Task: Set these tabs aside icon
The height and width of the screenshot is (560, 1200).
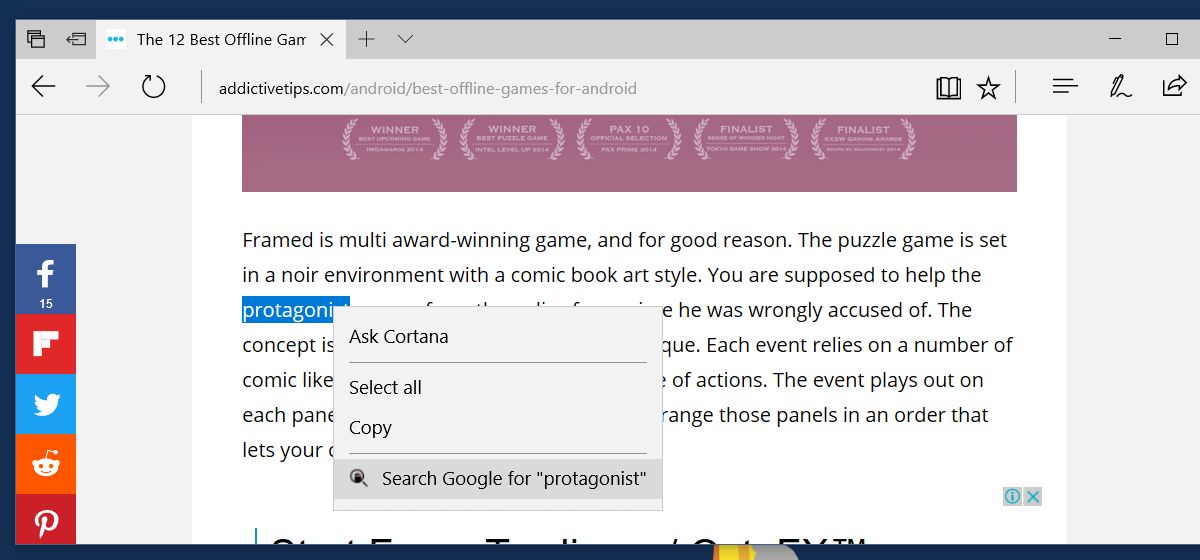Action: (x=76, y=39)
